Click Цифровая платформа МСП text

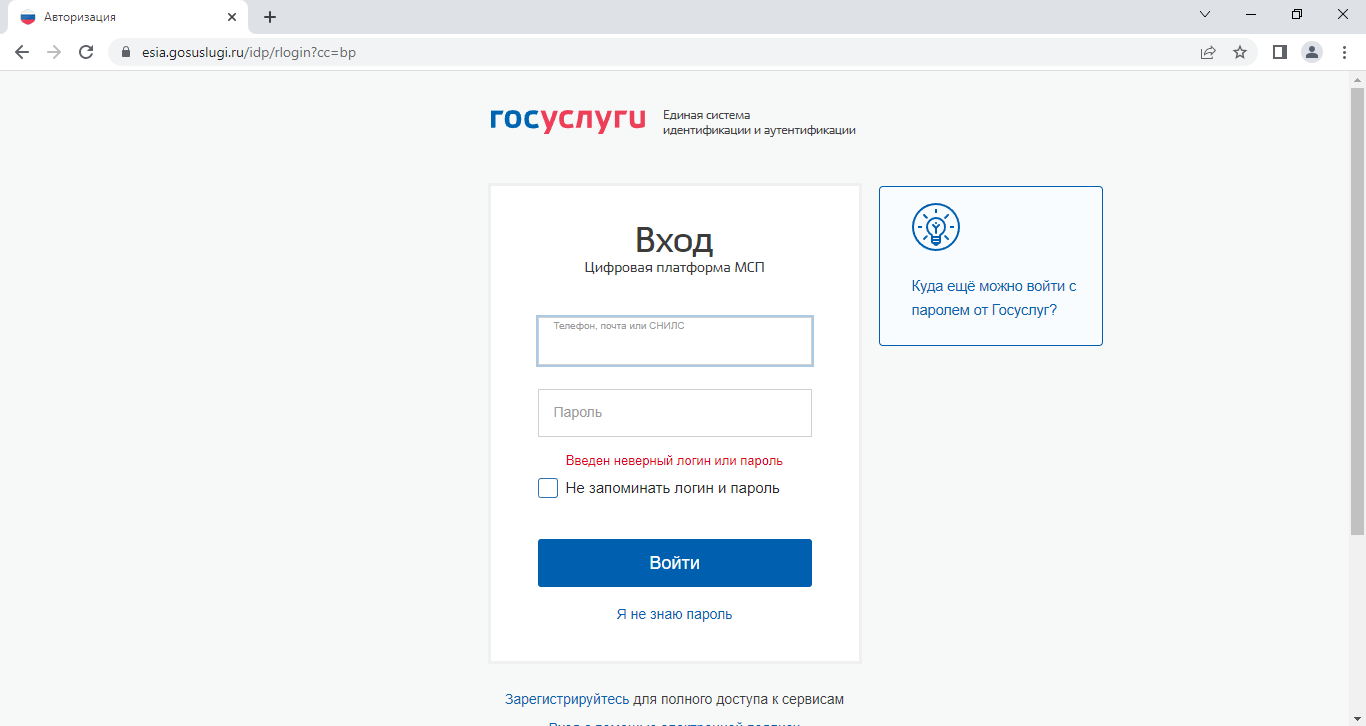coord(675,267)
